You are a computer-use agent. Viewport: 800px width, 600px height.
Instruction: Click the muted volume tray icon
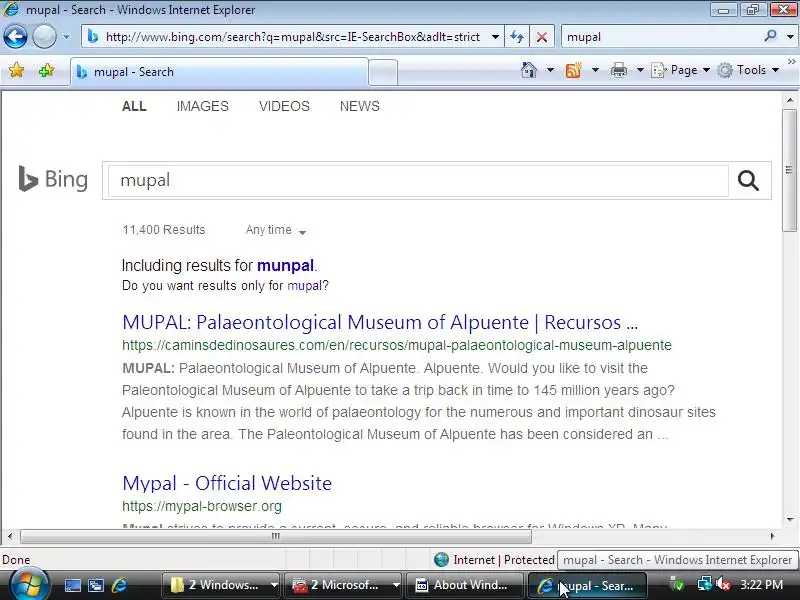pos(722,584)
